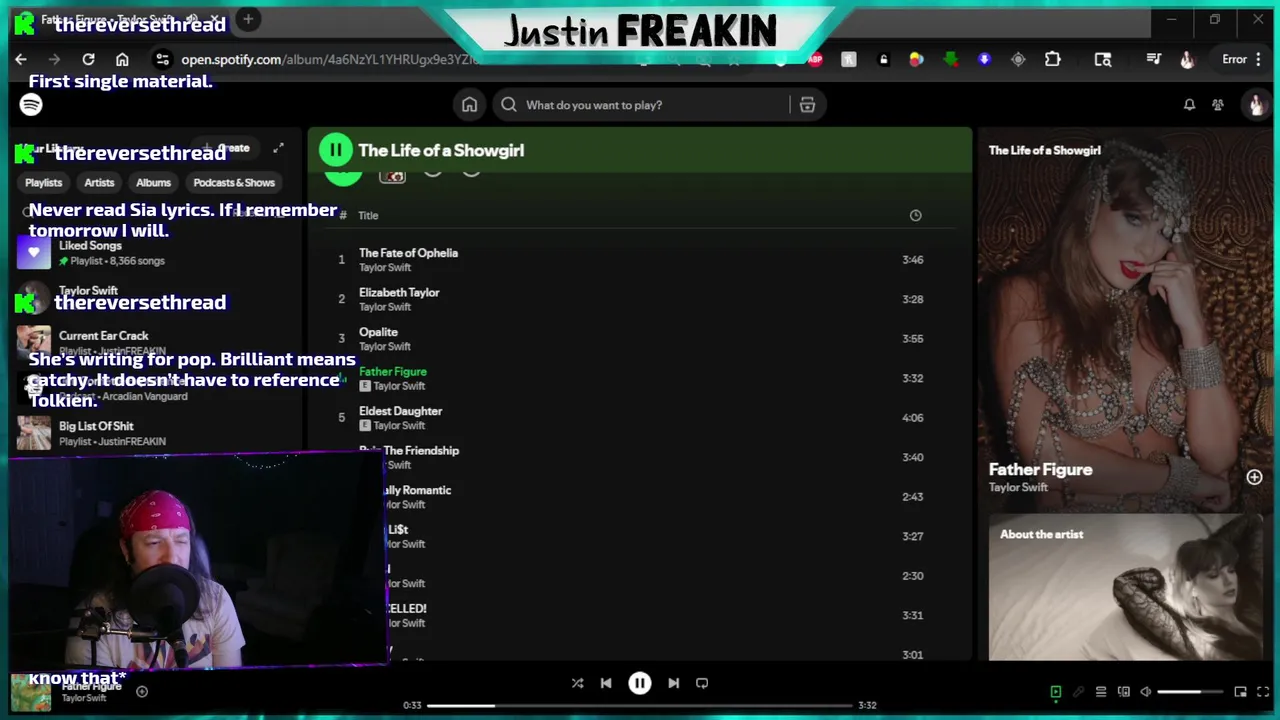Open browser Extensions puzzle icon

pos(1052,59)
